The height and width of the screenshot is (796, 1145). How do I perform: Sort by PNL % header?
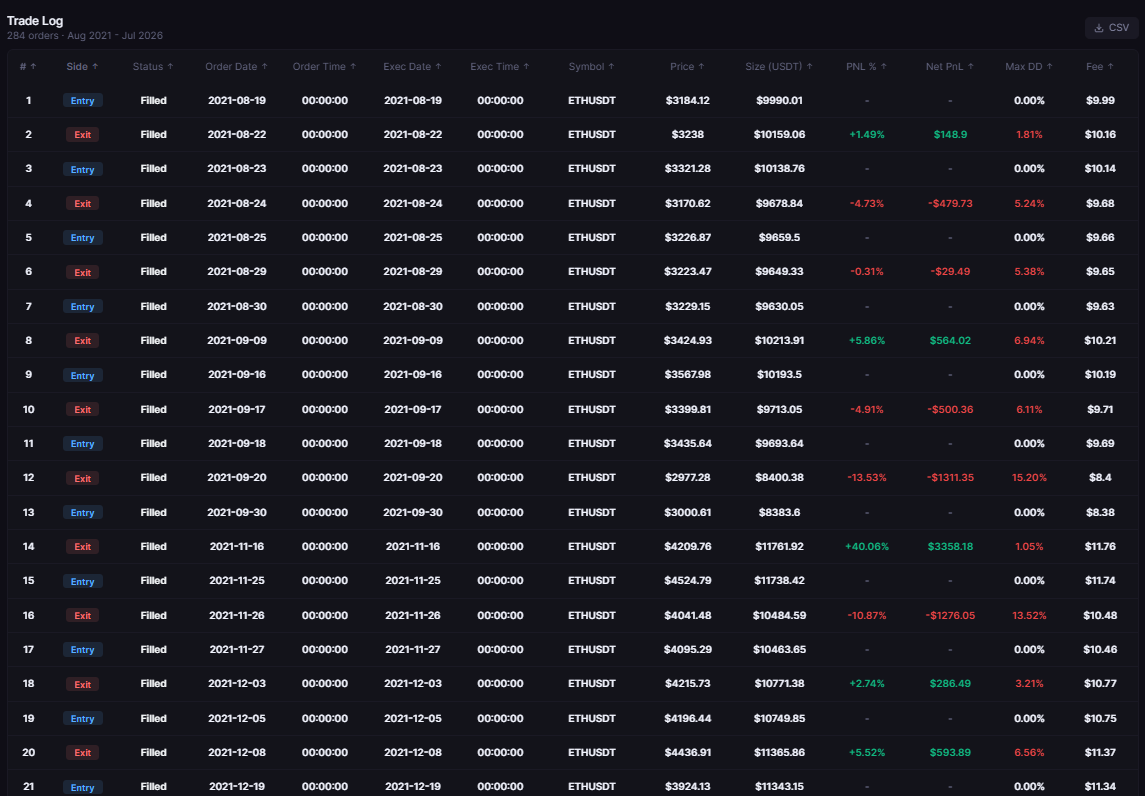pos(866,66)
